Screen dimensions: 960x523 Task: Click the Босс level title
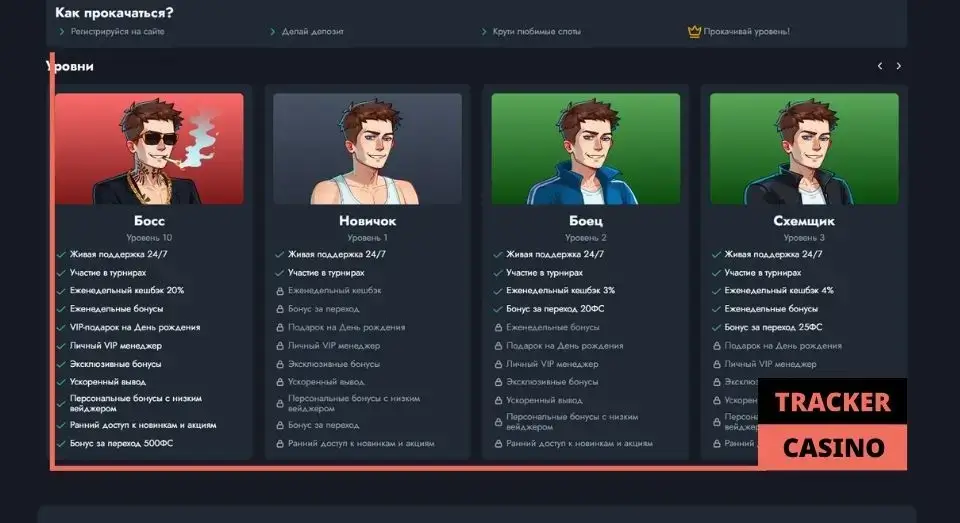pyautogui.click(x=149, y=221)
